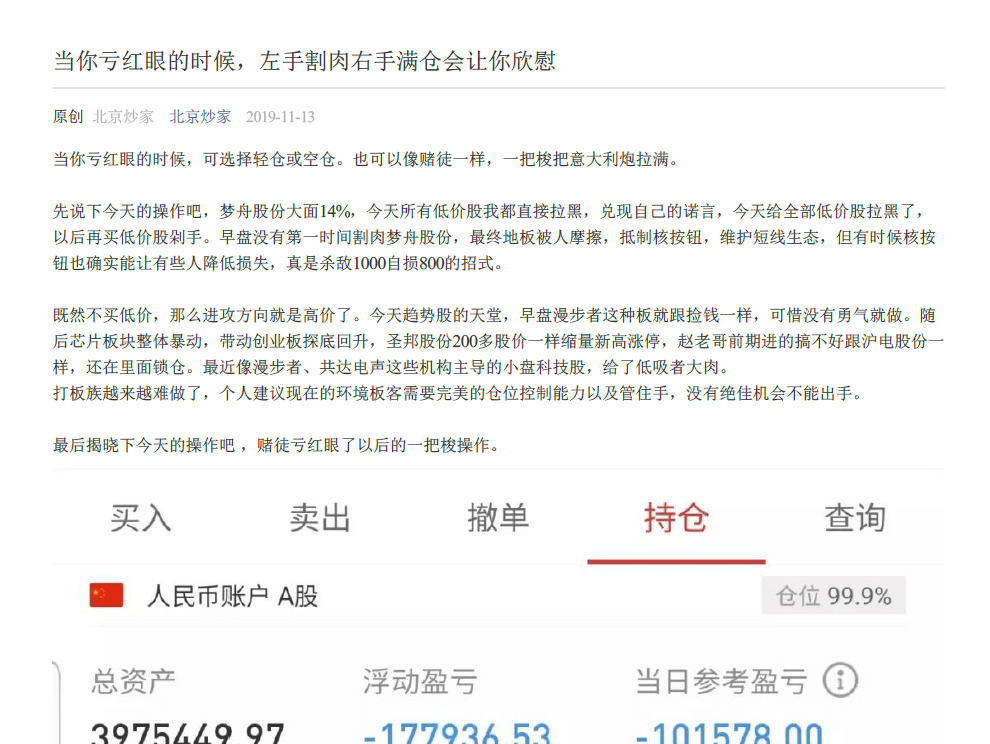Open the 撤单 (Cancel order) tab
The height and width of the screenshot is (744, 990).
click(498, 519)
